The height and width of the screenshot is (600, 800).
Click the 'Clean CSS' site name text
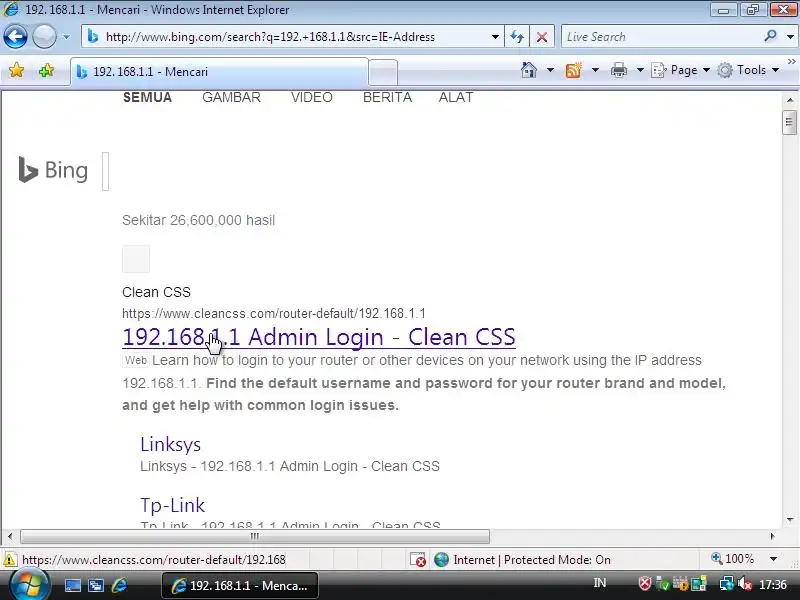click(156, 292)
